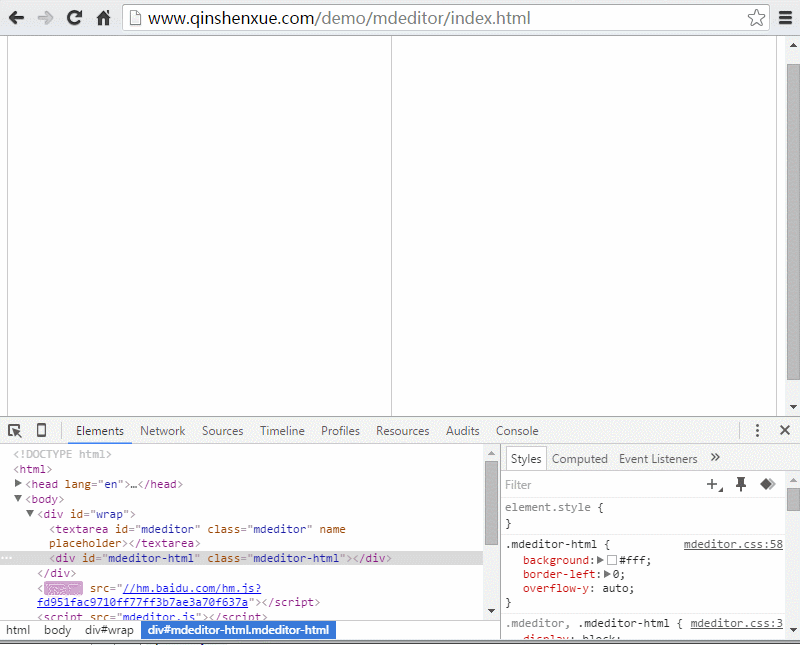This screenshot has width=800, height=645.
Task: Click the right HTML preview pane
Action: pyautogui.click(x=584, y=226)
